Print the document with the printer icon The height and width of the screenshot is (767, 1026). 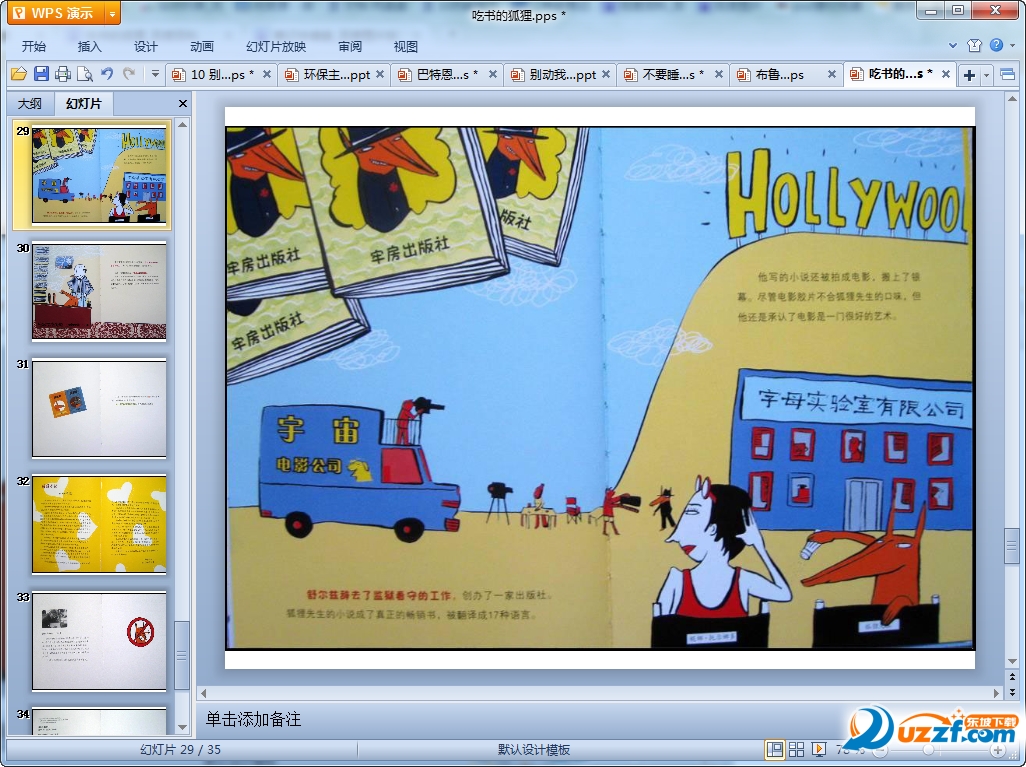63,74
